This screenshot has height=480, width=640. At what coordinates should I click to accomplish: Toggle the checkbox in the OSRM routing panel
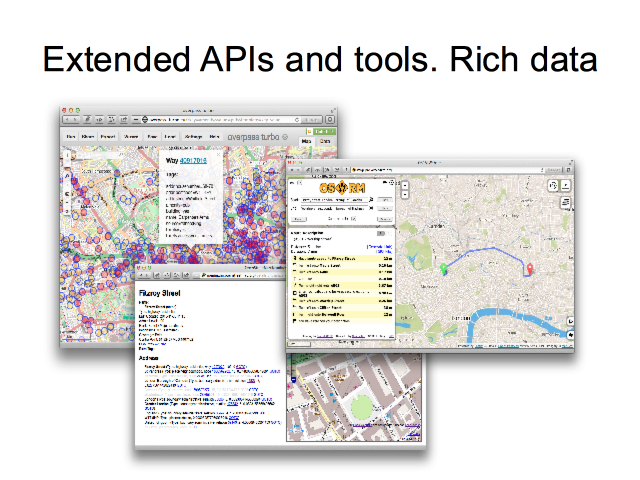coord(354,219)
